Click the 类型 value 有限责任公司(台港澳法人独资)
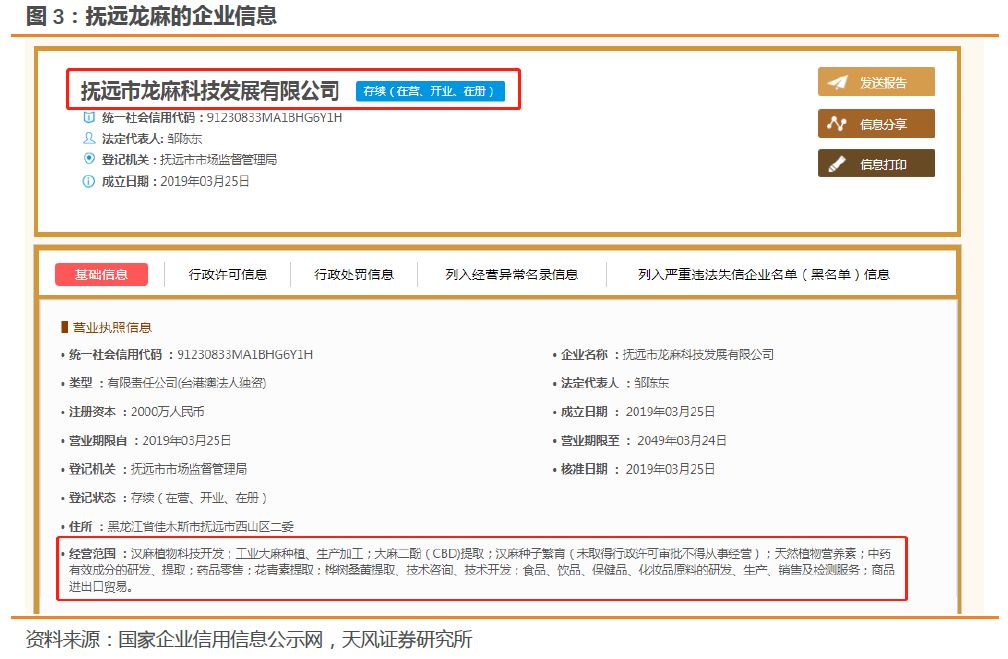This screenshot has width=1008, height=659. point(187,383)
